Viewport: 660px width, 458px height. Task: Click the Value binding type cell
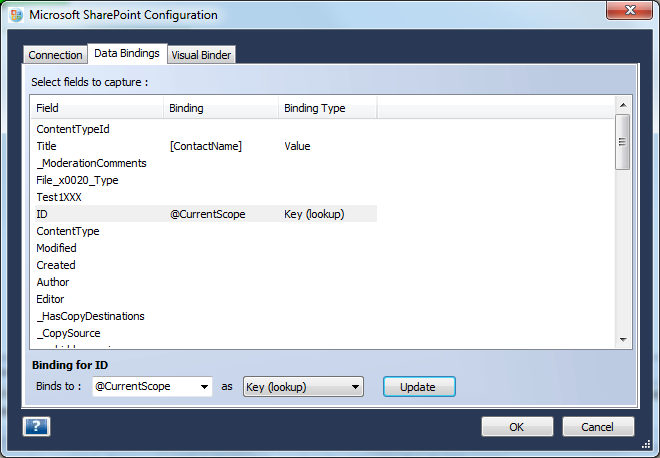pyautogui.click(x=297, y=146)
